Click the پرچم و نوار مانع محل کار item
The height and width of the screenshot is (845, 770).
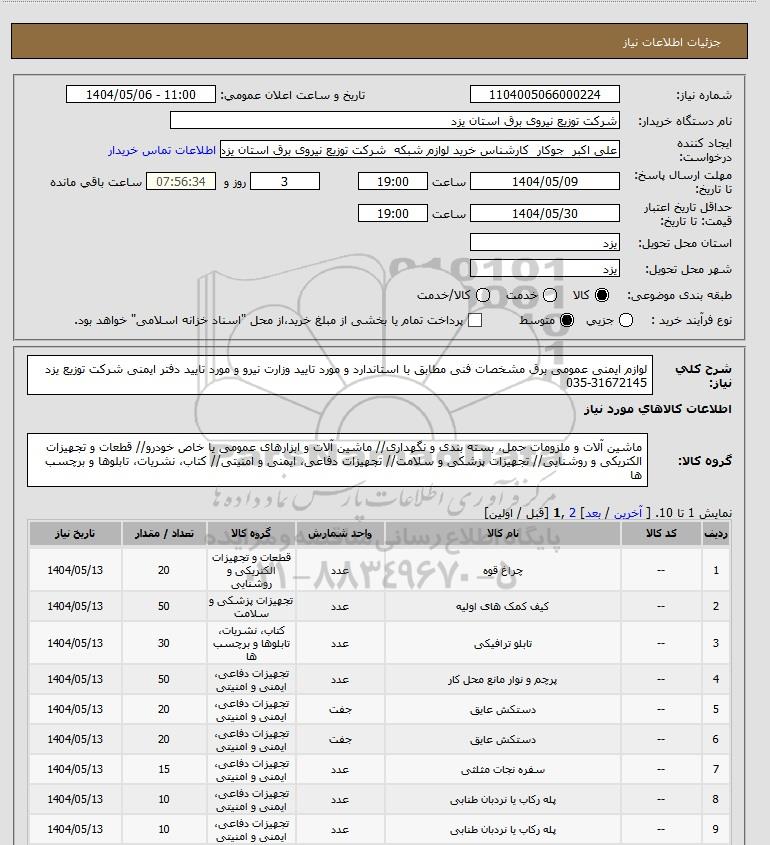pyautogui.click(x=503, y=680)
